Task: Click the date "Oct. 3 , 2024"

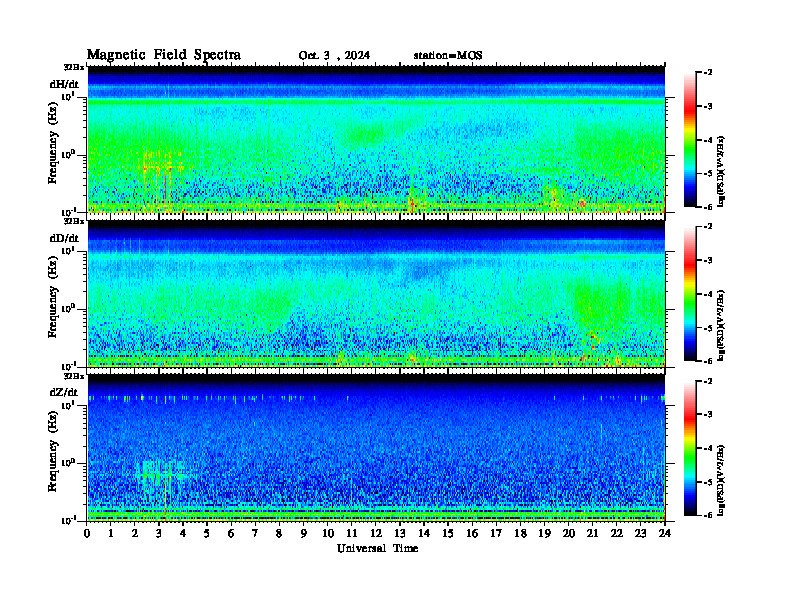Action: (x=334, y=56)
